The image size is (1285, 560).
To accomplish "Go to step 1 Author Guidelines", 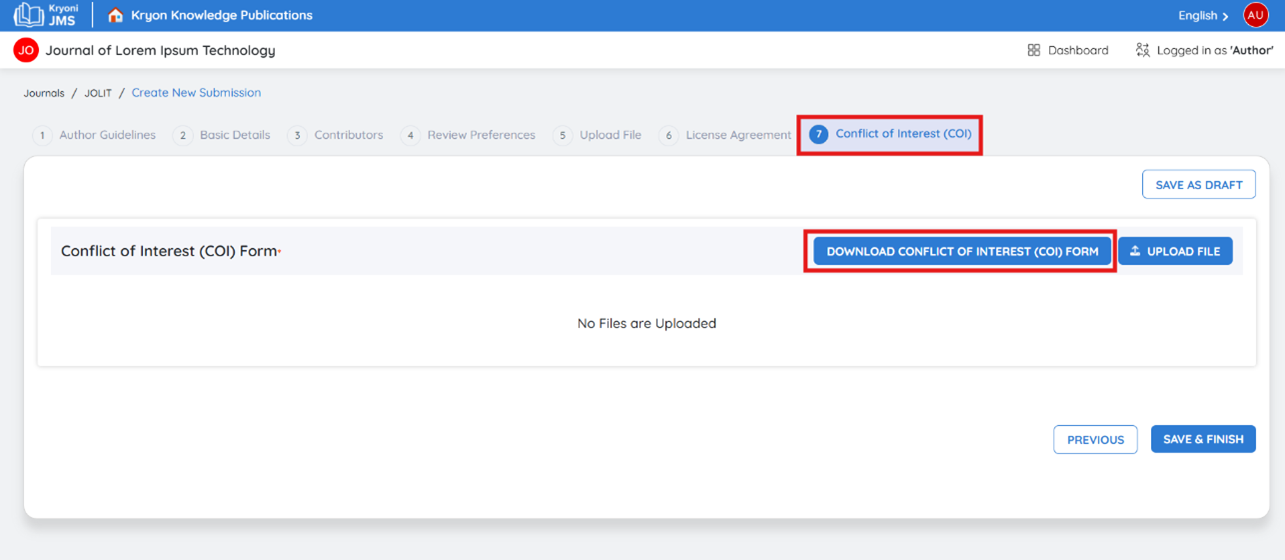I will click(95, 135).
